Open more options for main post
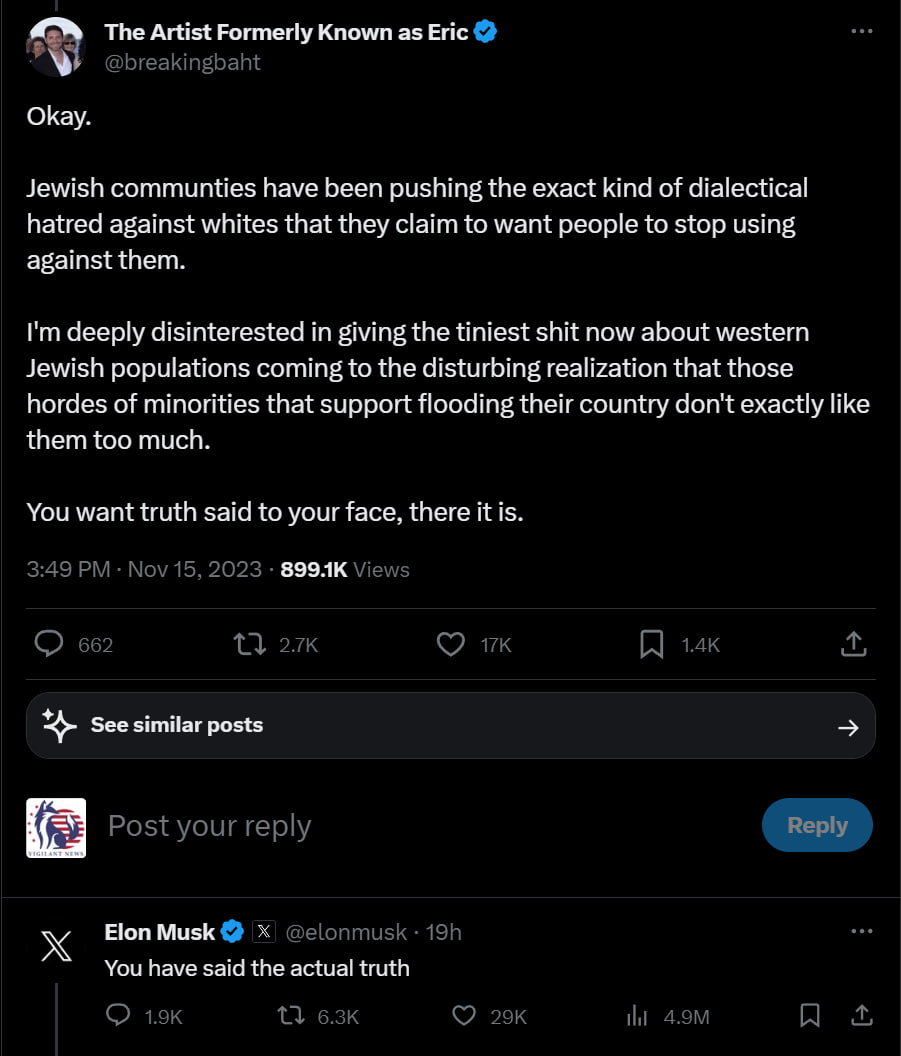This screenshot has height=1056, width=901. point(861,32)
